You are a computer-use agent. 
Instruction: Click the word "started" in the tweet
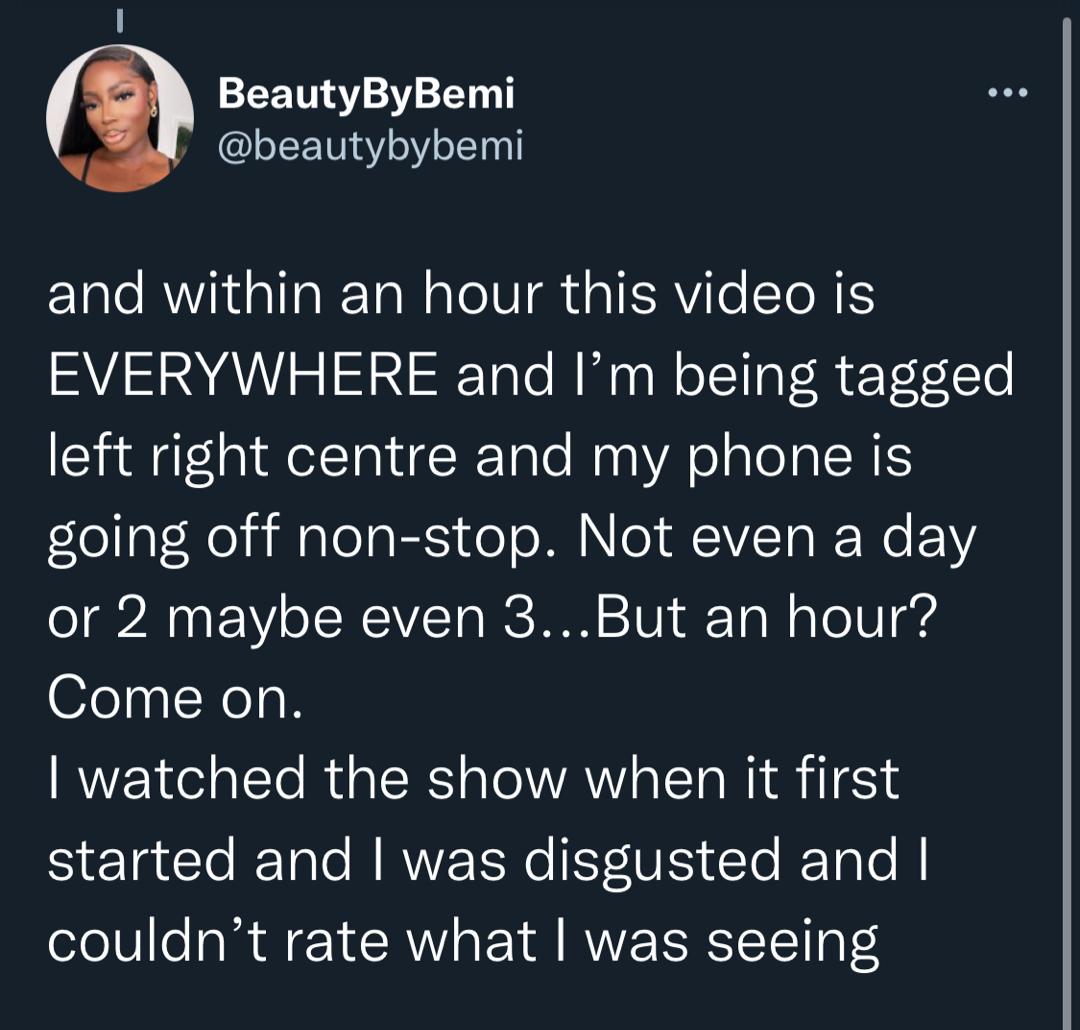click(143, 859)
